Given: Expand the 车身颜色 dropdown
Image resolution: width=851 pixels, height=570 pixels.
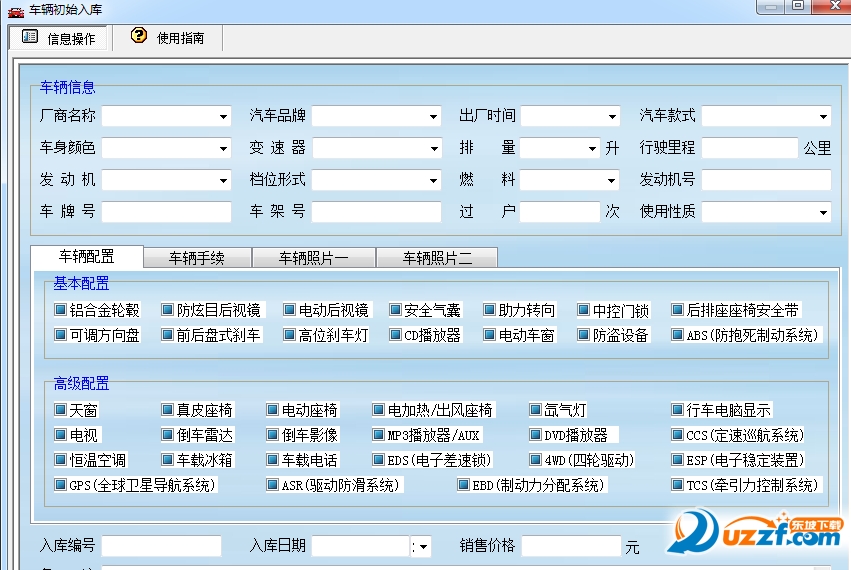Looking at the screenshot, I should [x=223, y=148].
